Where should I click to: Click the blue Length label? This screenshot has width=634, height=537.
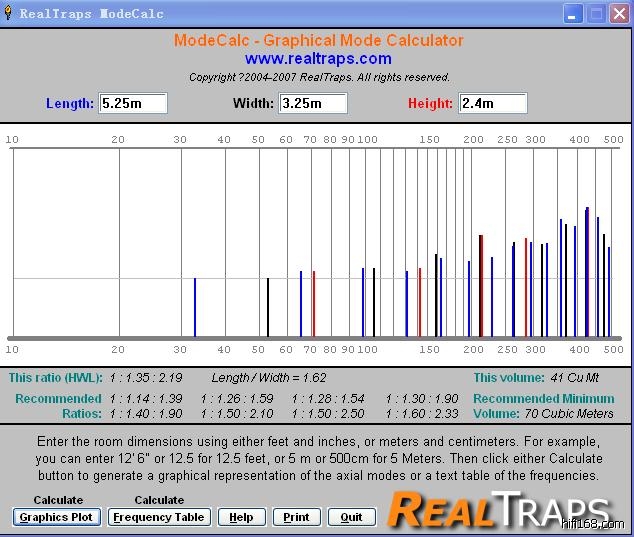pyautogui.click(x=70, y=103)
